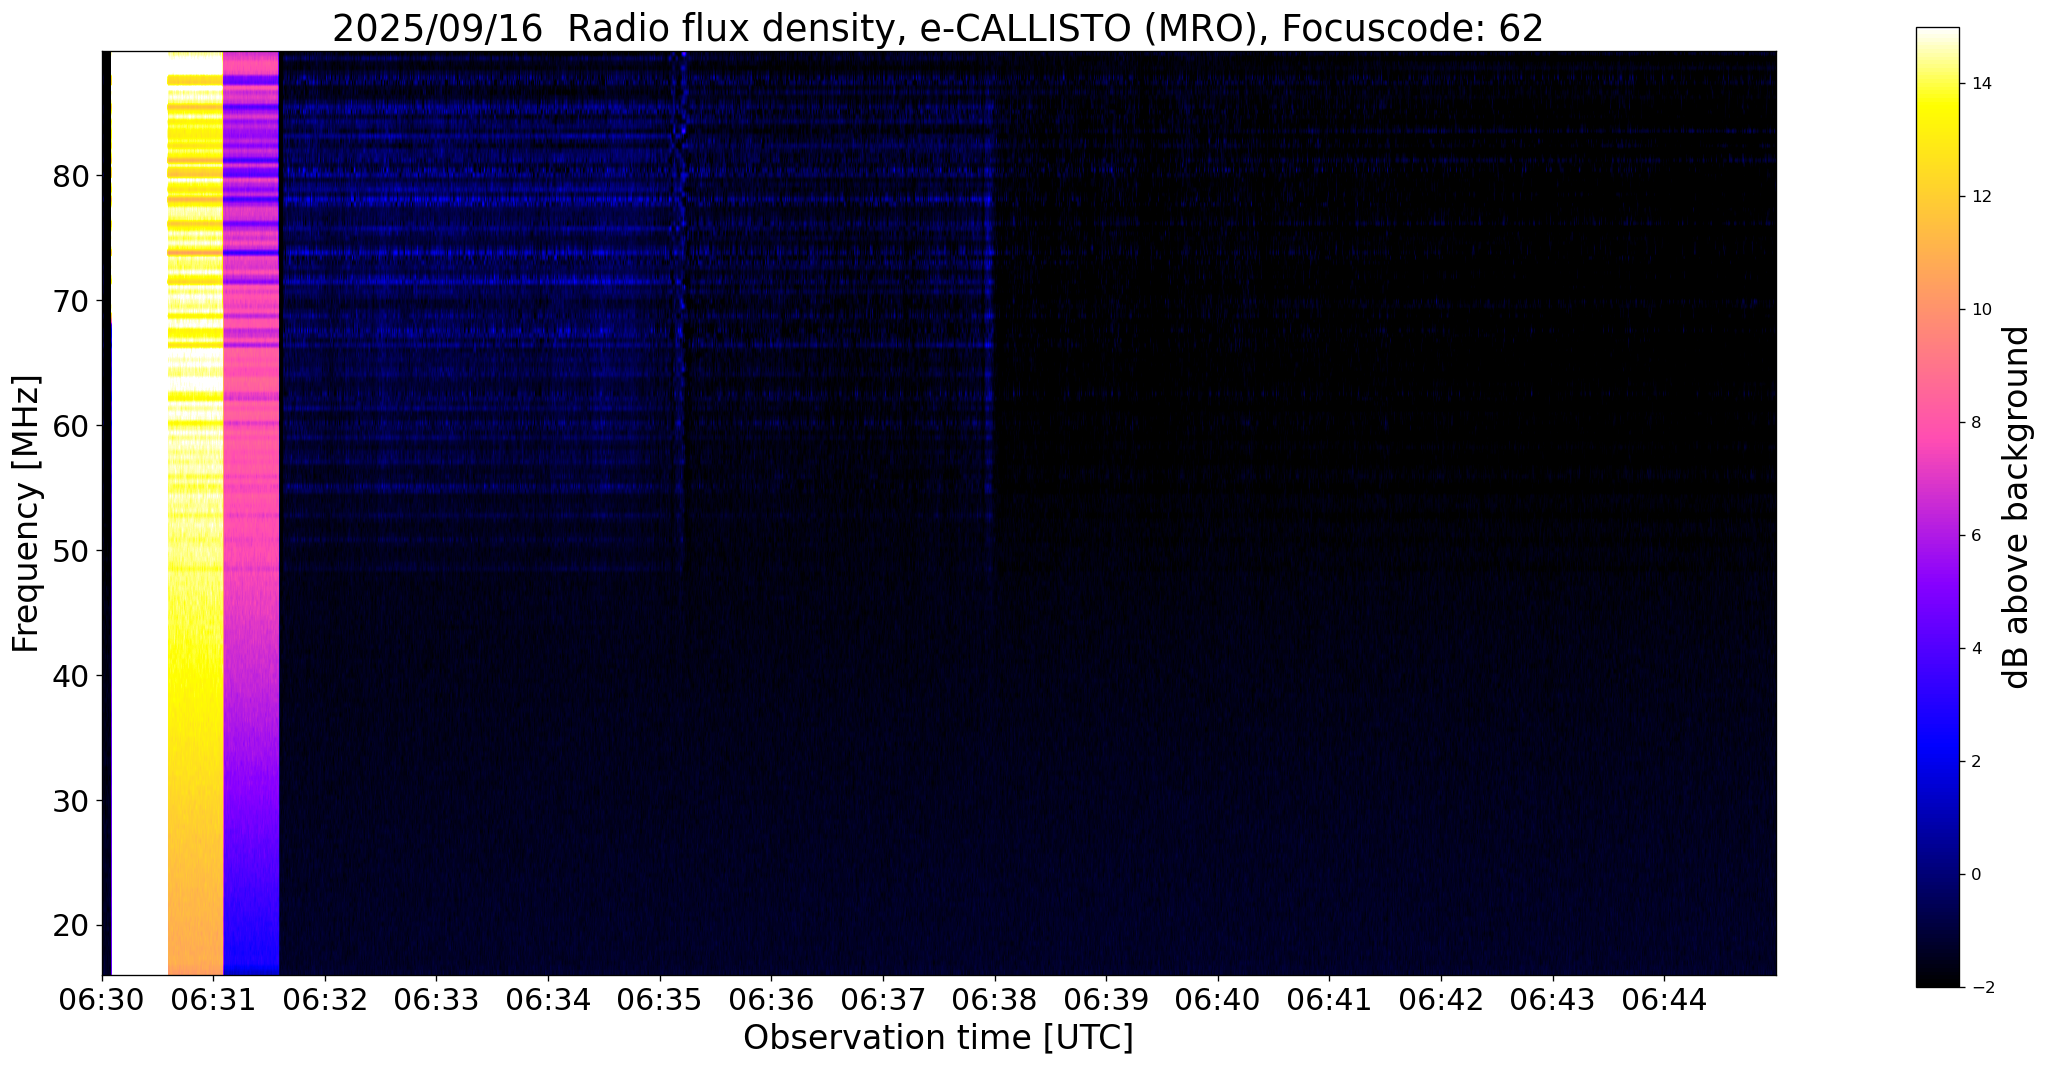
Task: Click the 06:44 time tick label
Action: [x=1664, y=999]
